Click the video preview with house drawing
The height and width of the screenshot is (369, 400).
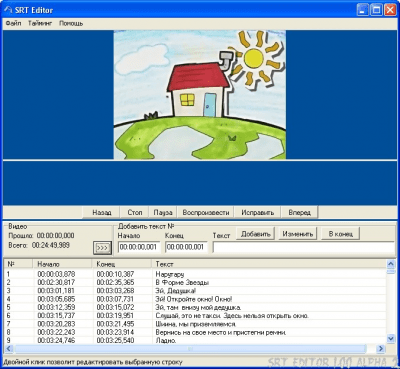click(x=200, y=95)
